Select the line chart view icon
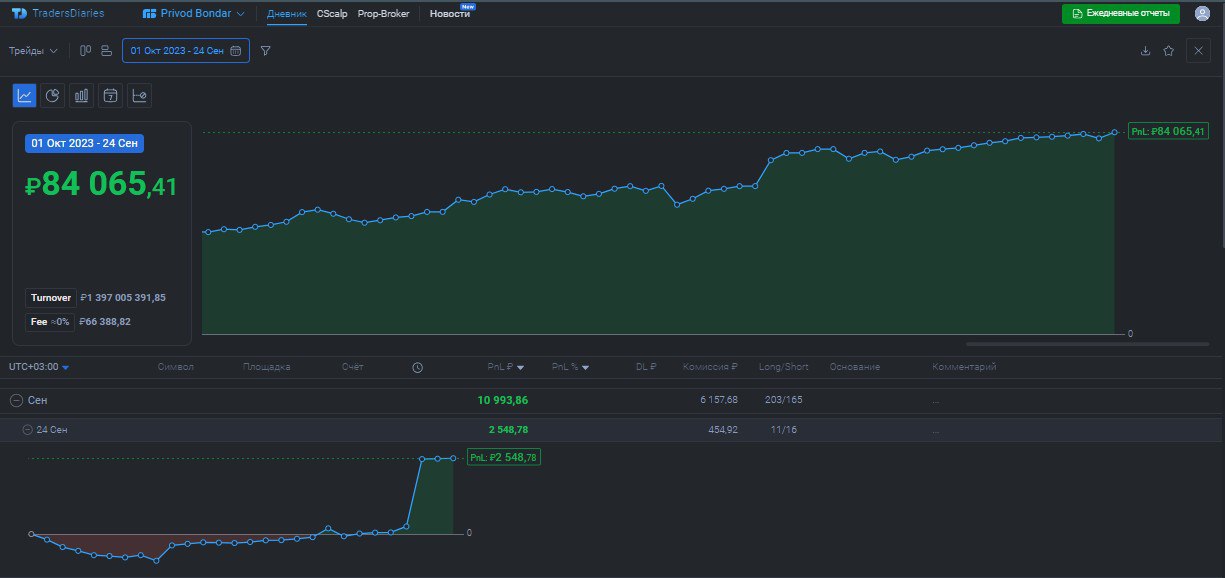This screenshot has height=578, width=1225. pos(25,95)
